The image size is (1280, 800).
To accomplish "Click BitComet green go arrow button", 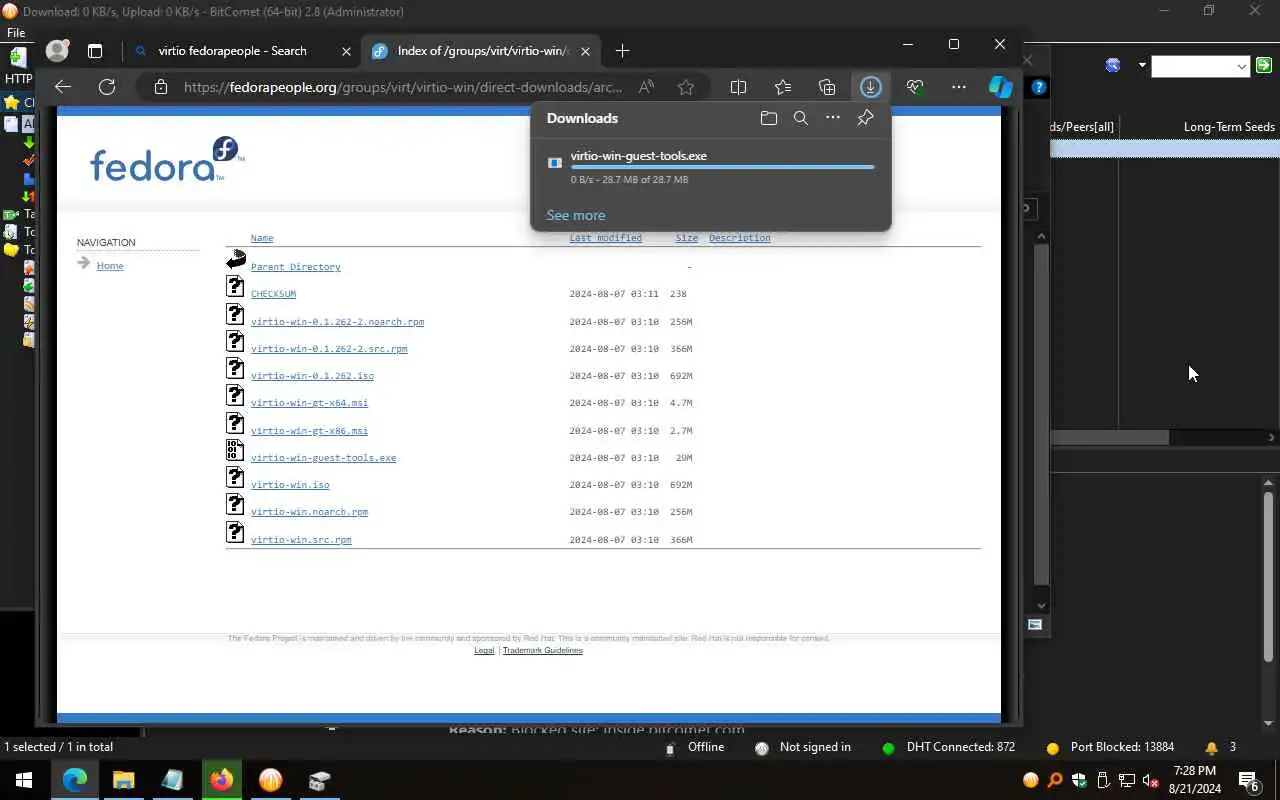I will (1264, 66).
